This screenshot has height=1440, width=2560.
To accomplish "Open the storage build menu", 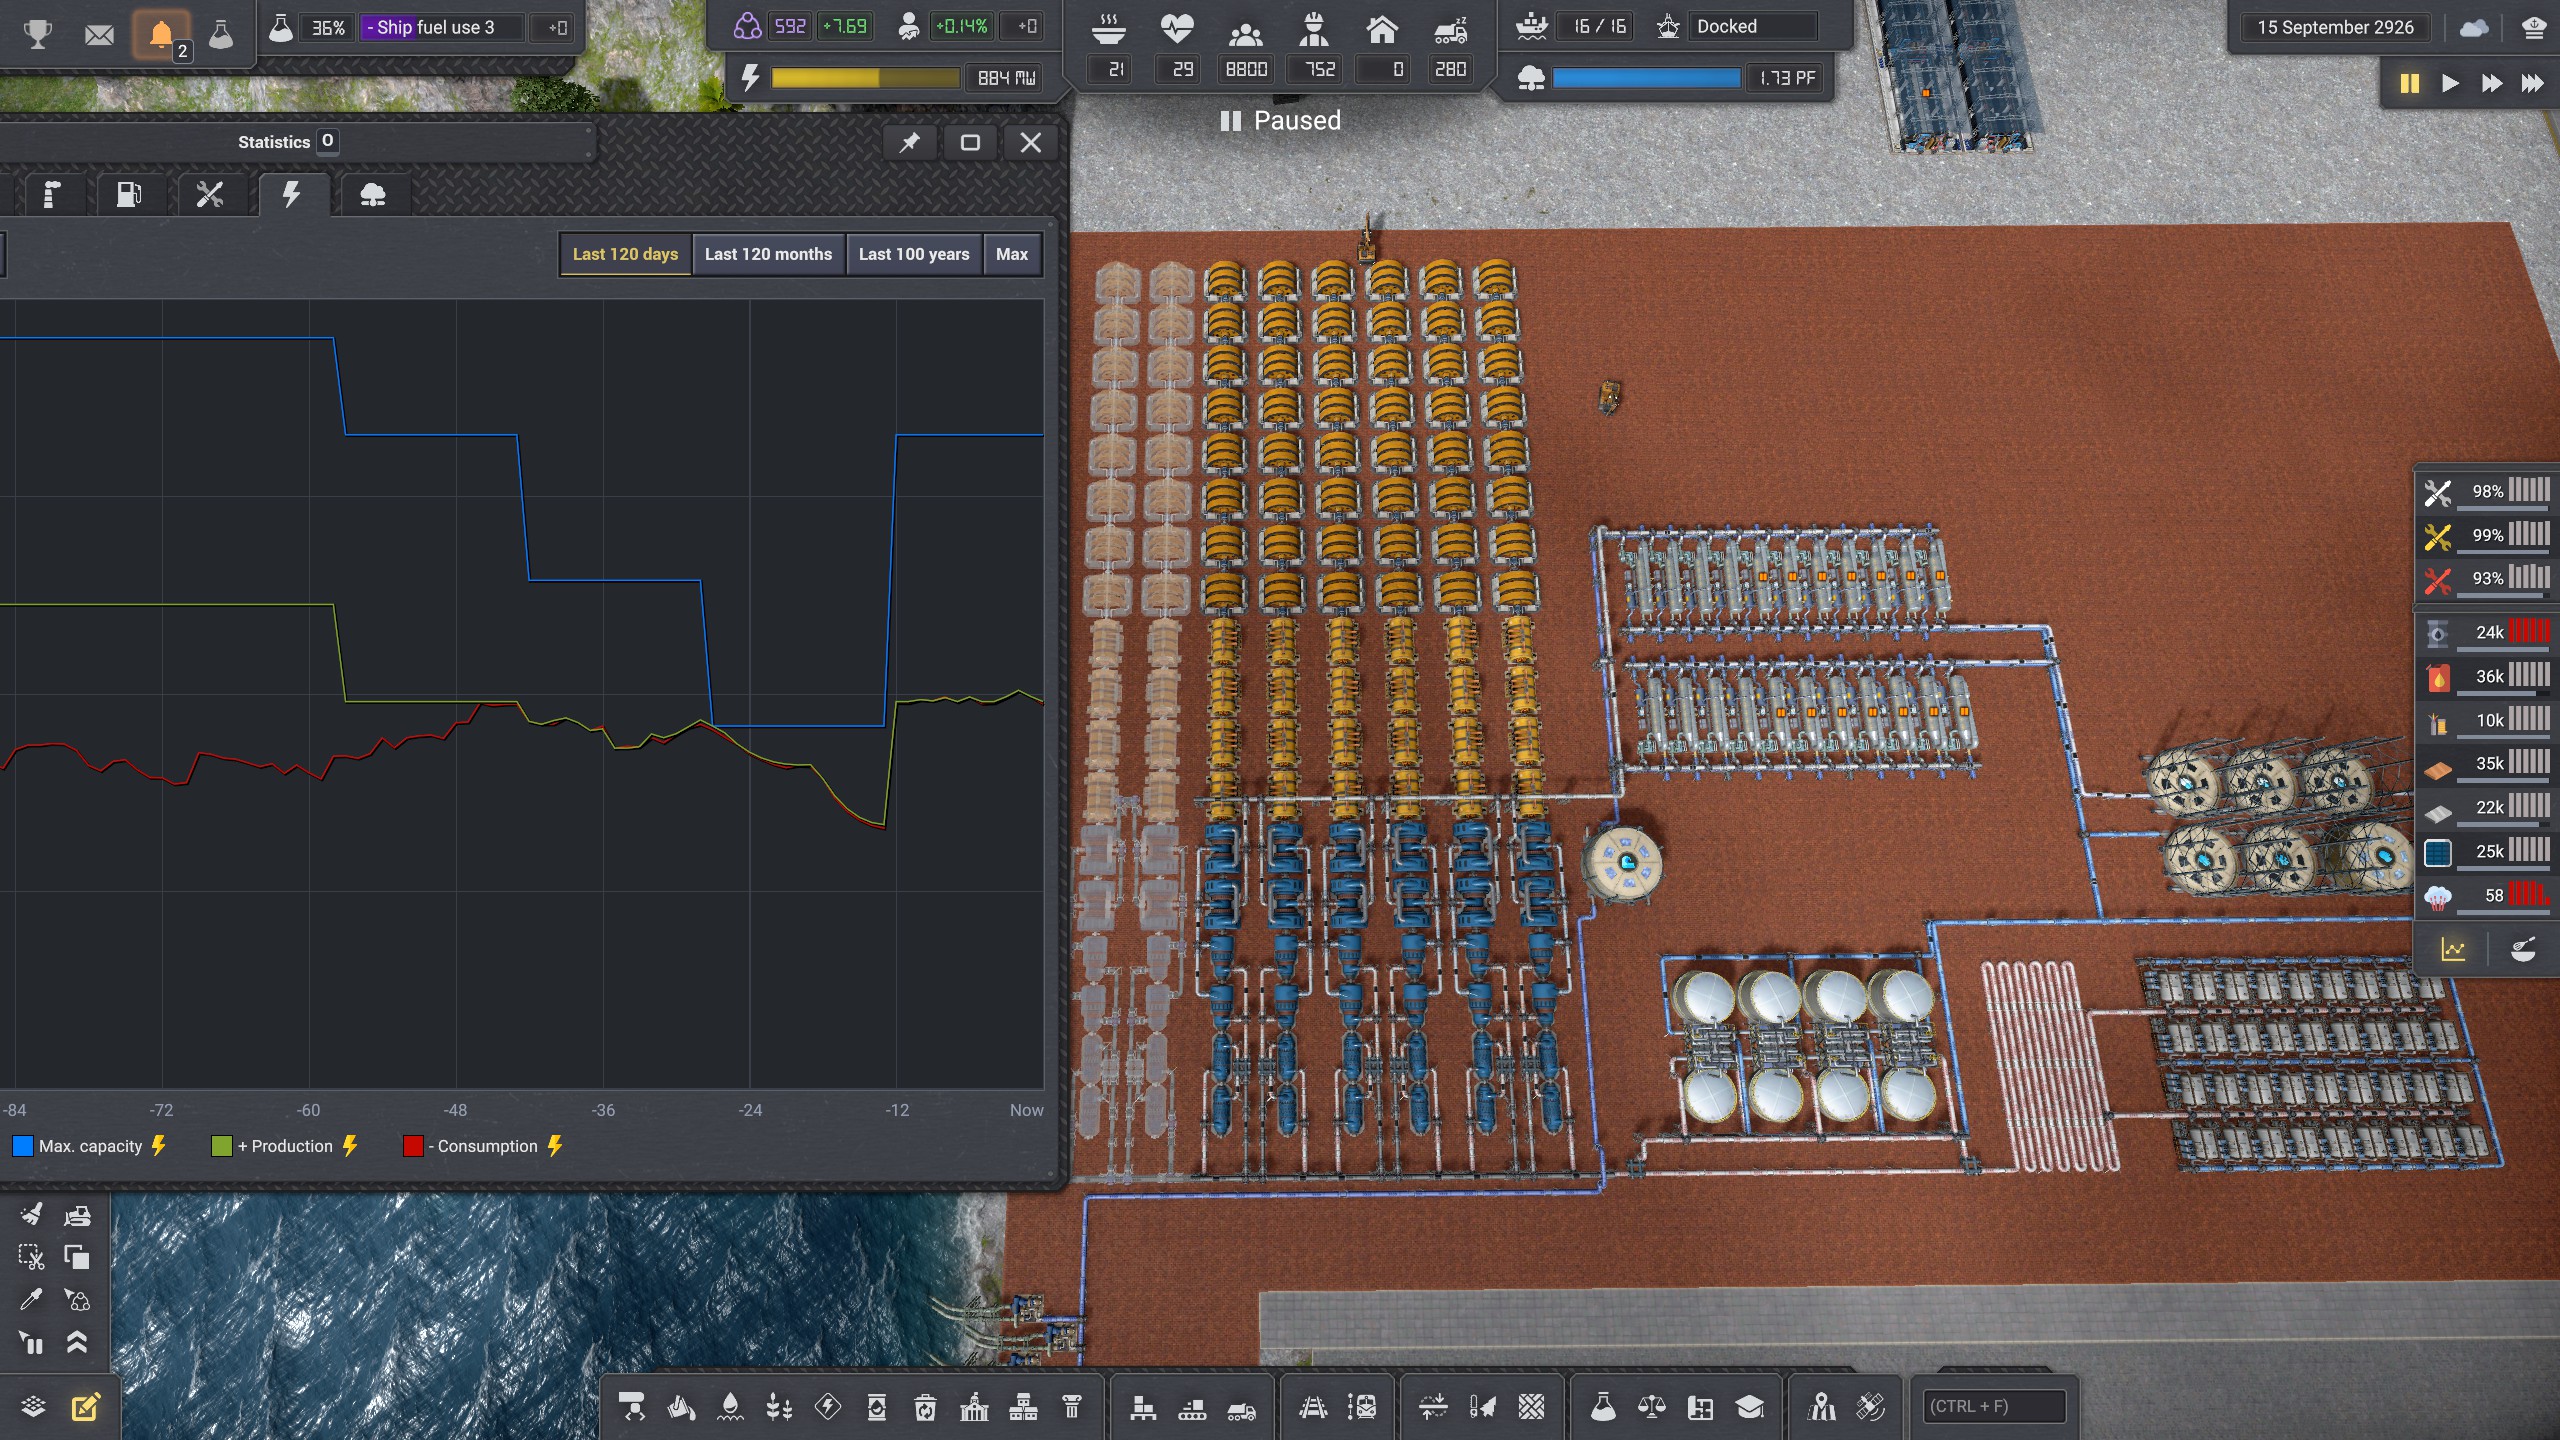I will click(1143, 1407).
